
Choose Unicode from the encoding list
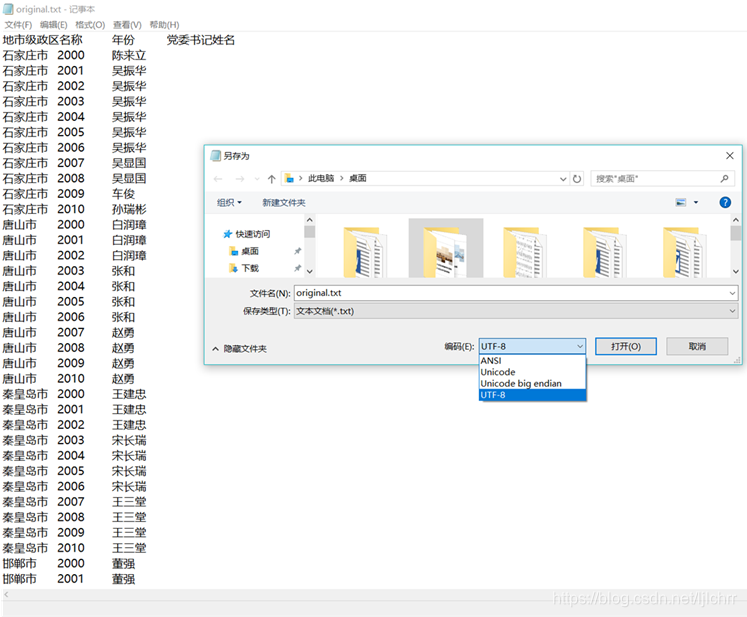(532, 372)
